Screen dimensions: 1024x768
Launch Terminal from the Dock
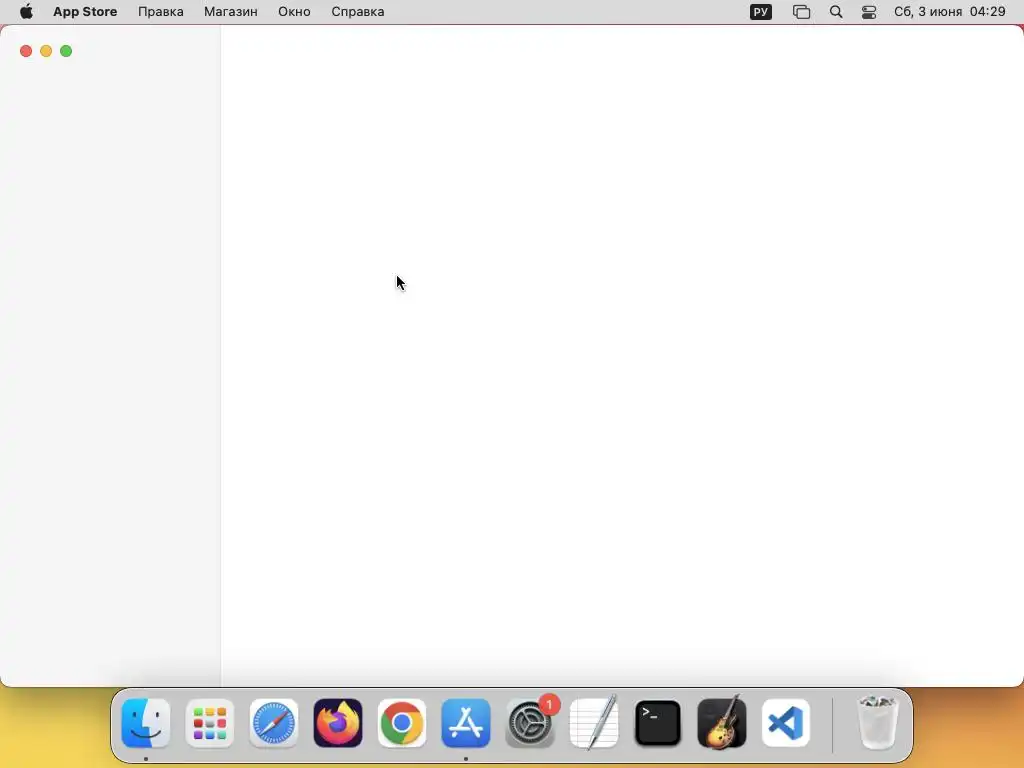[x=658, y=723]
